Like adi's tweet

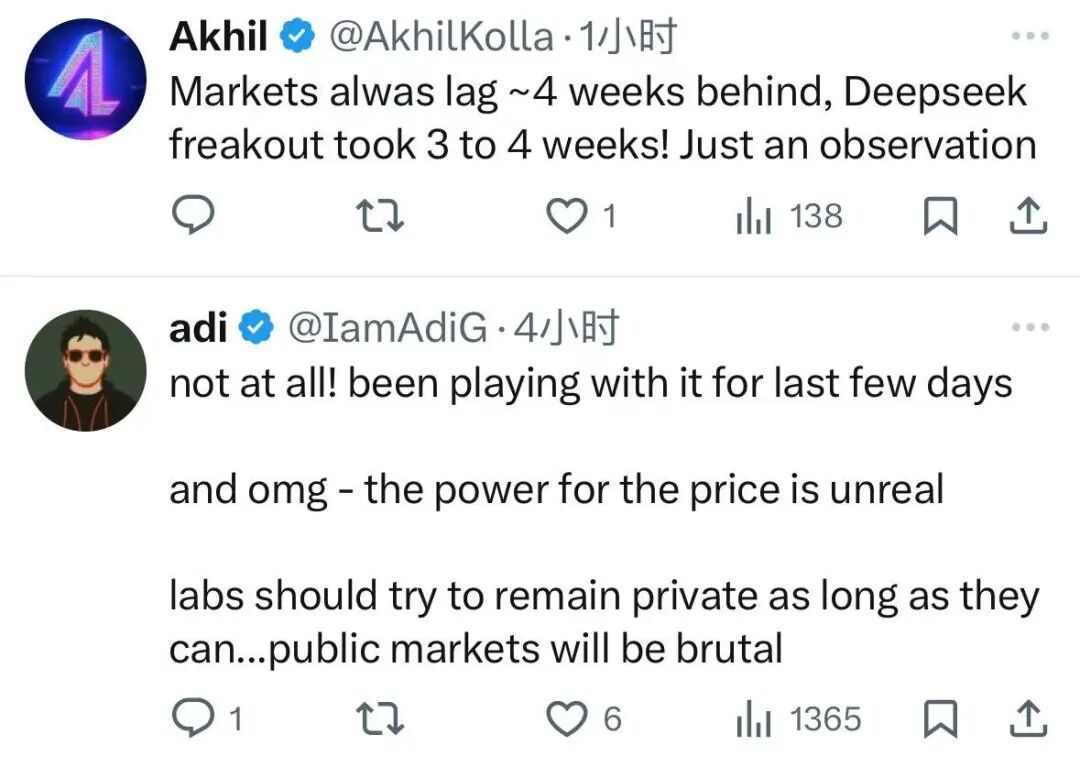point(570,718)
